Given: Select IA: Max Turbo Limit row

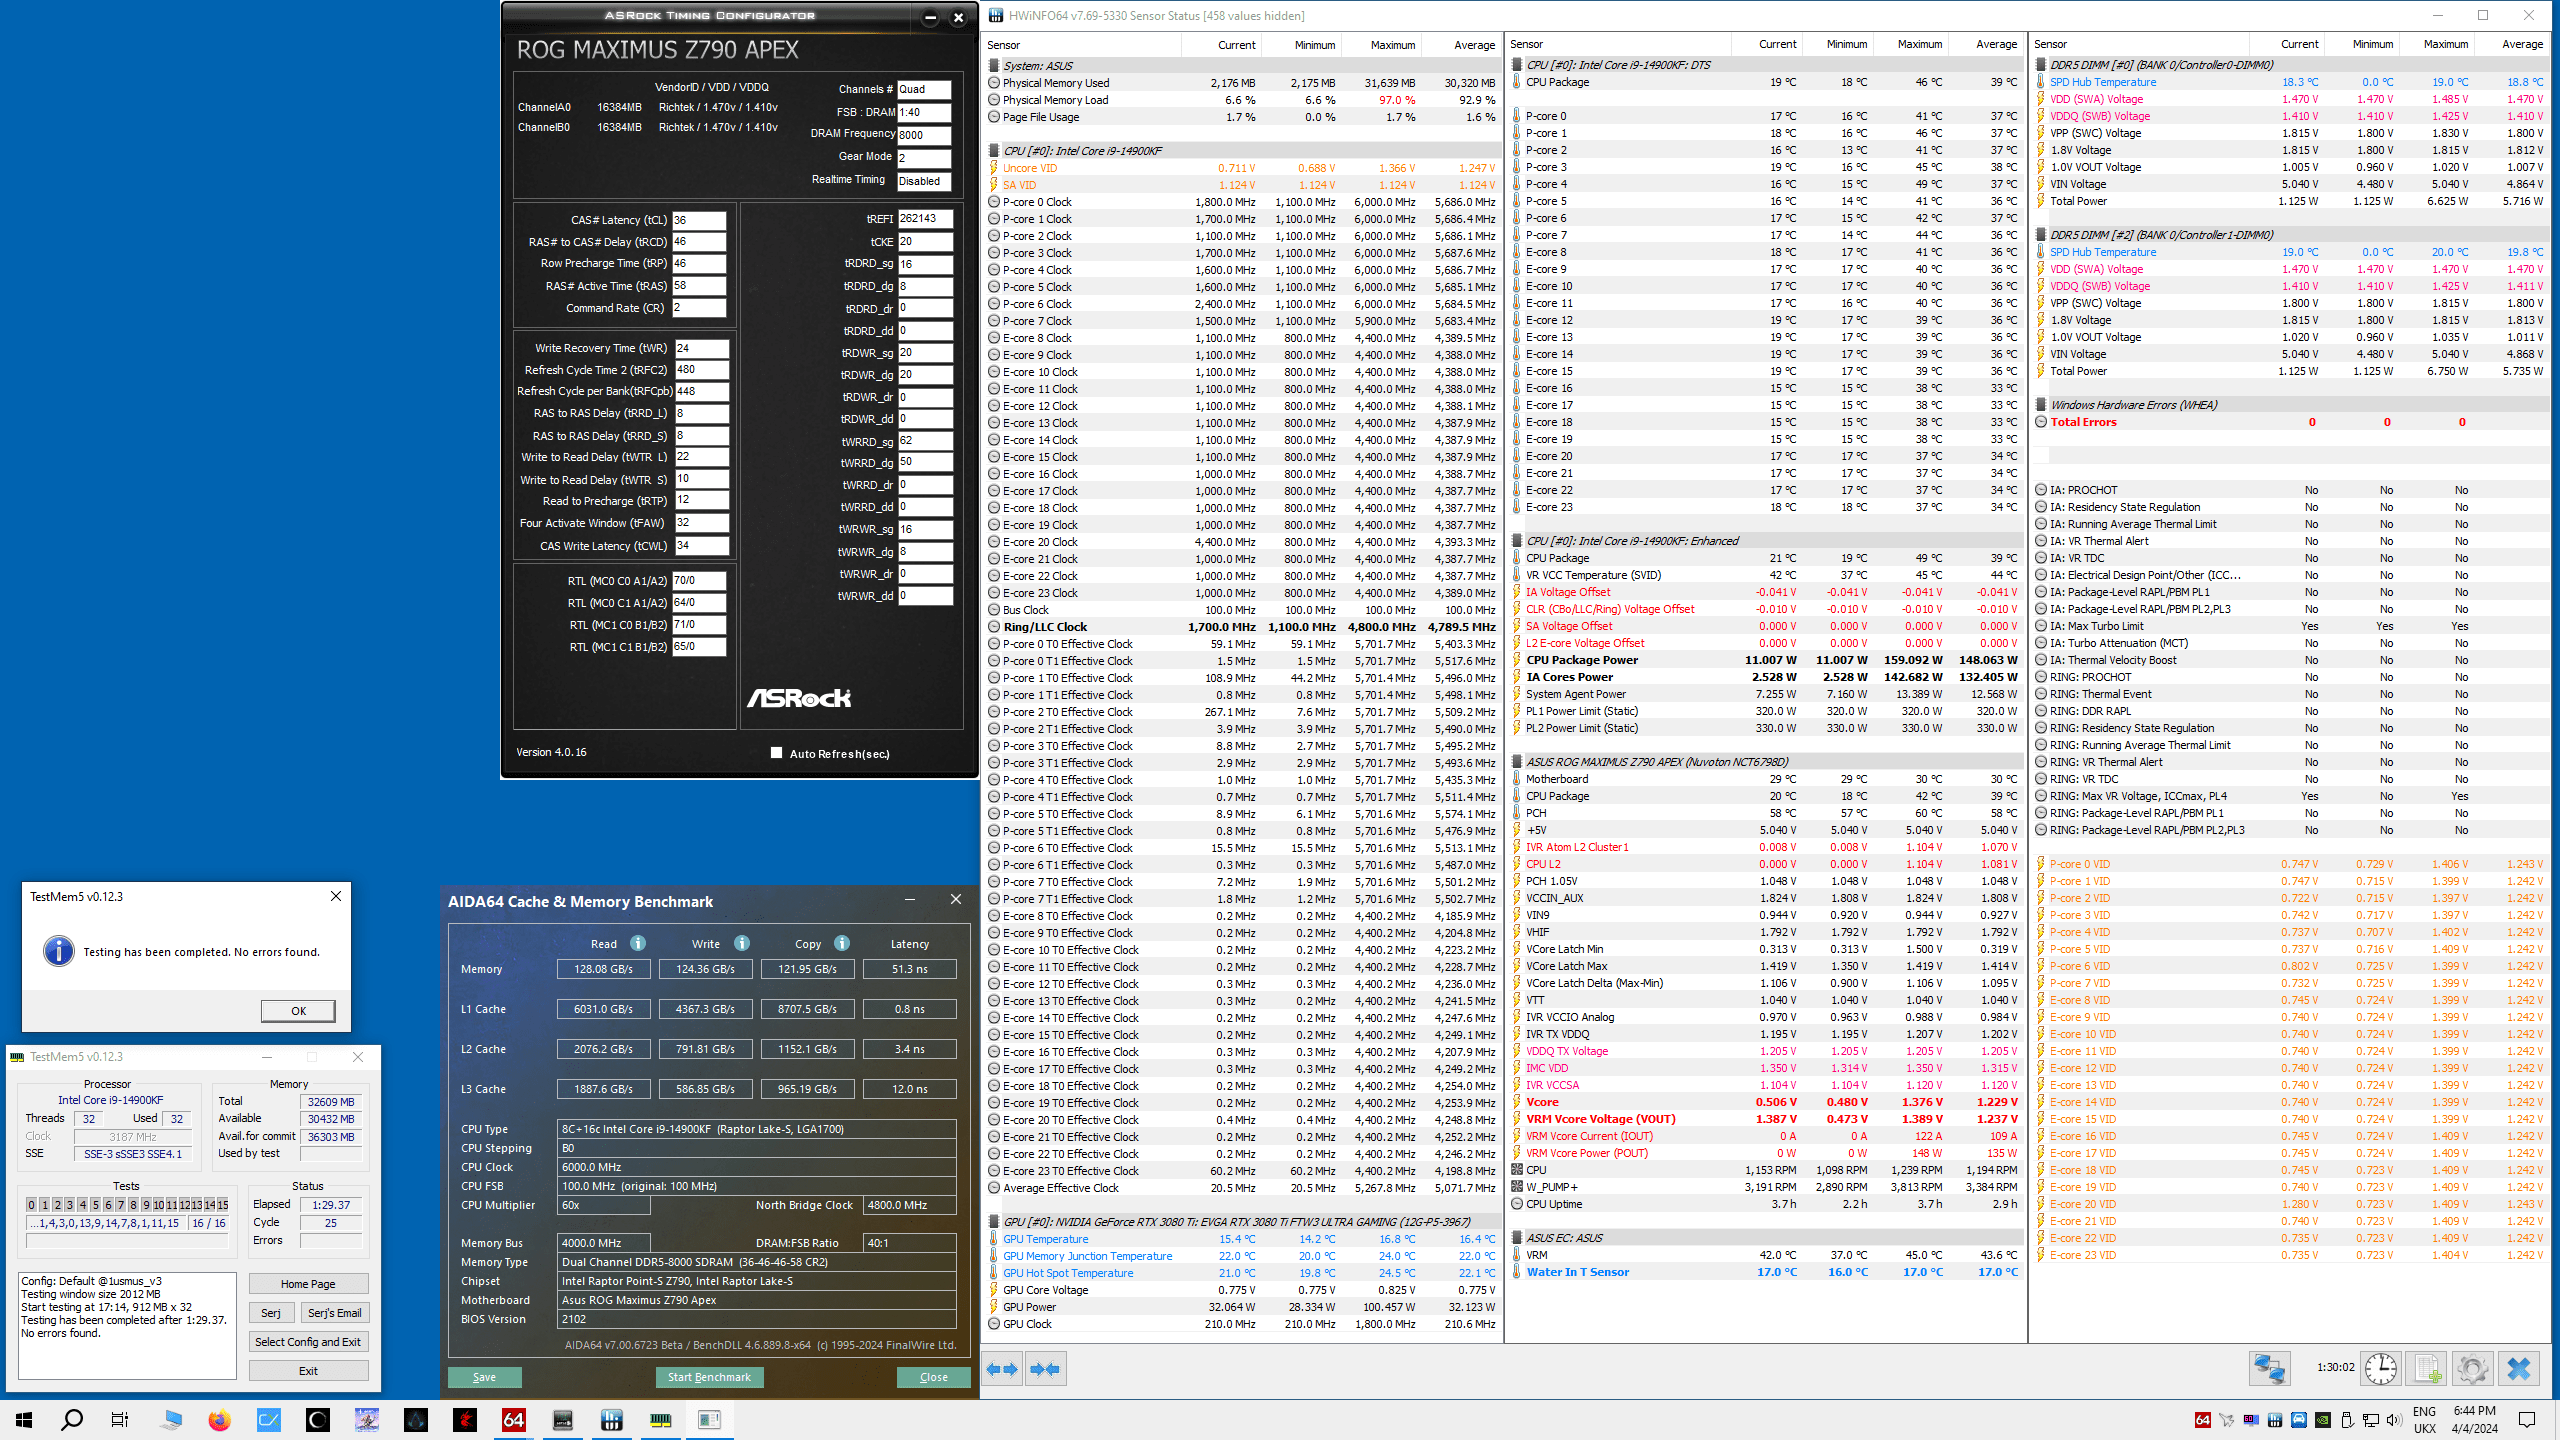Looking at the screenshot, I should coord(2290,626).
